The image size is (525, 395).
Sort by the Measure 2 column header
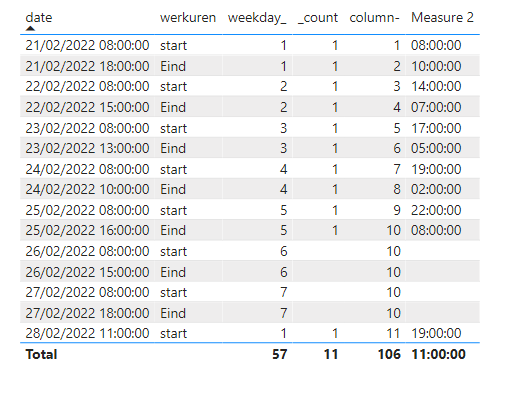tap(442, 17)
